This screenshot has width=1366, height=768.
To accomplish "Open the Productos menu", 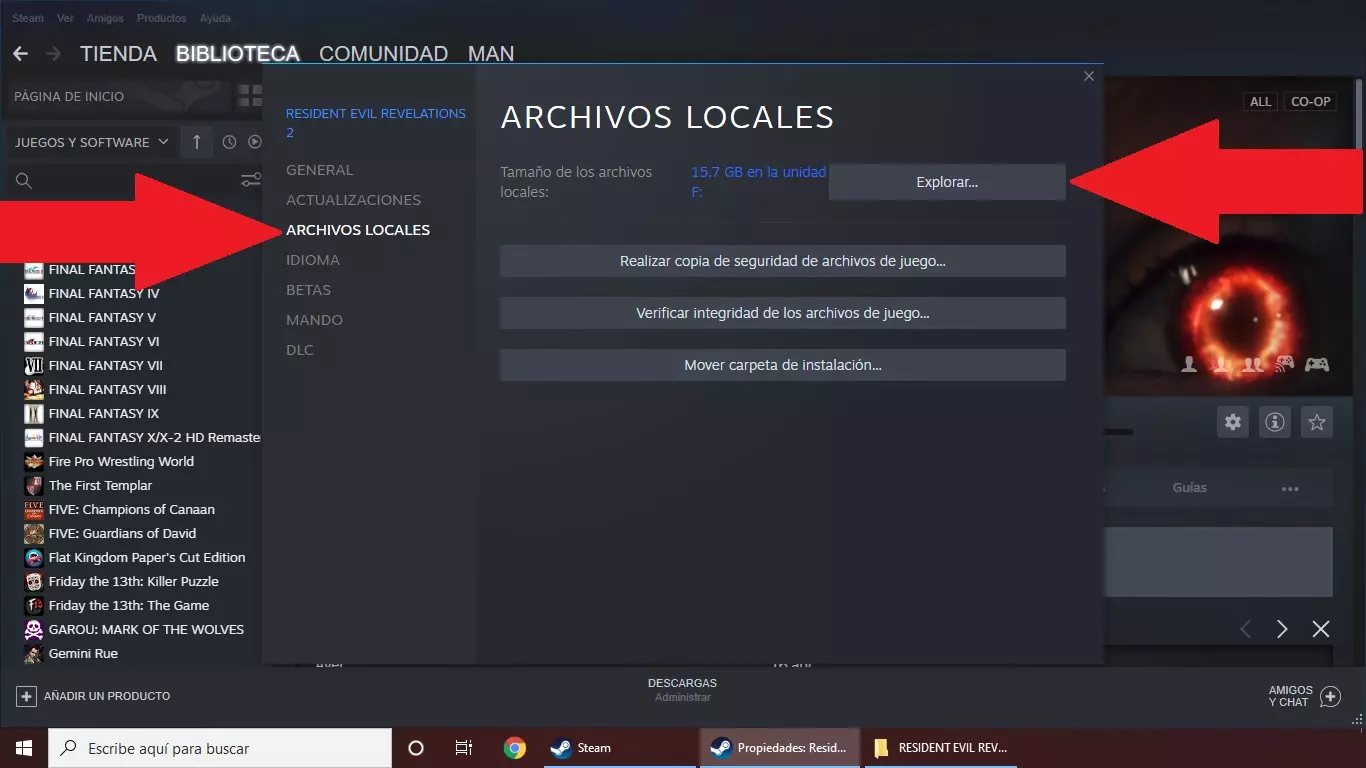I will tap(161, 18).
